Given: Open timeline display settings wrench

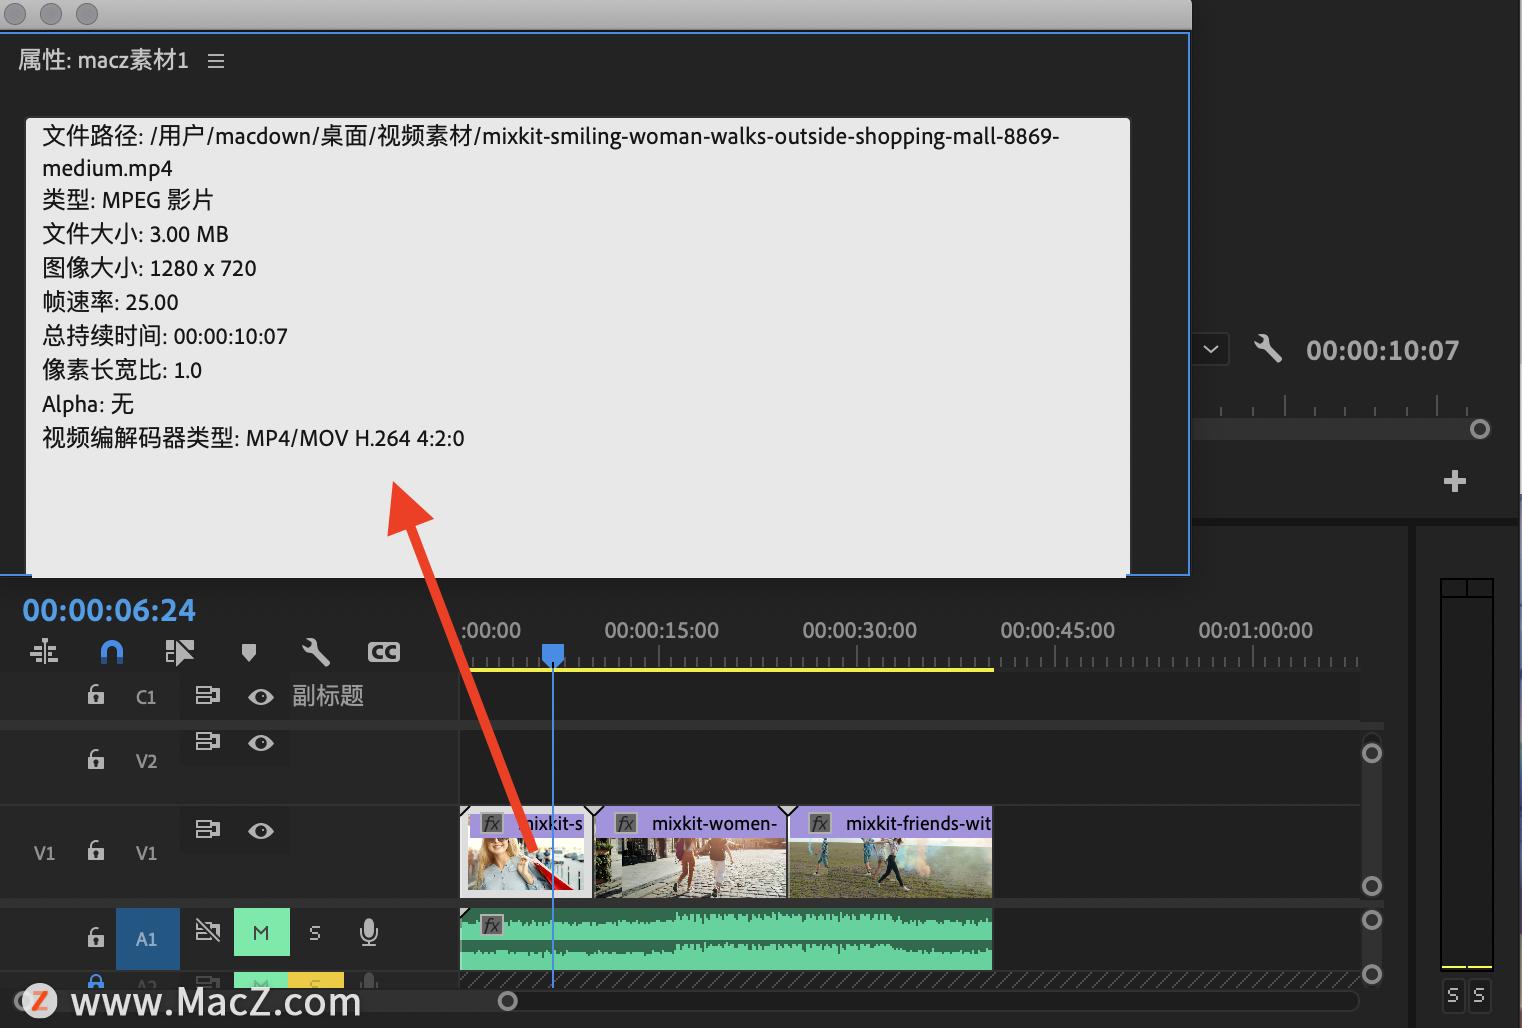Looking at the screenshot, I should pos(316,653).
